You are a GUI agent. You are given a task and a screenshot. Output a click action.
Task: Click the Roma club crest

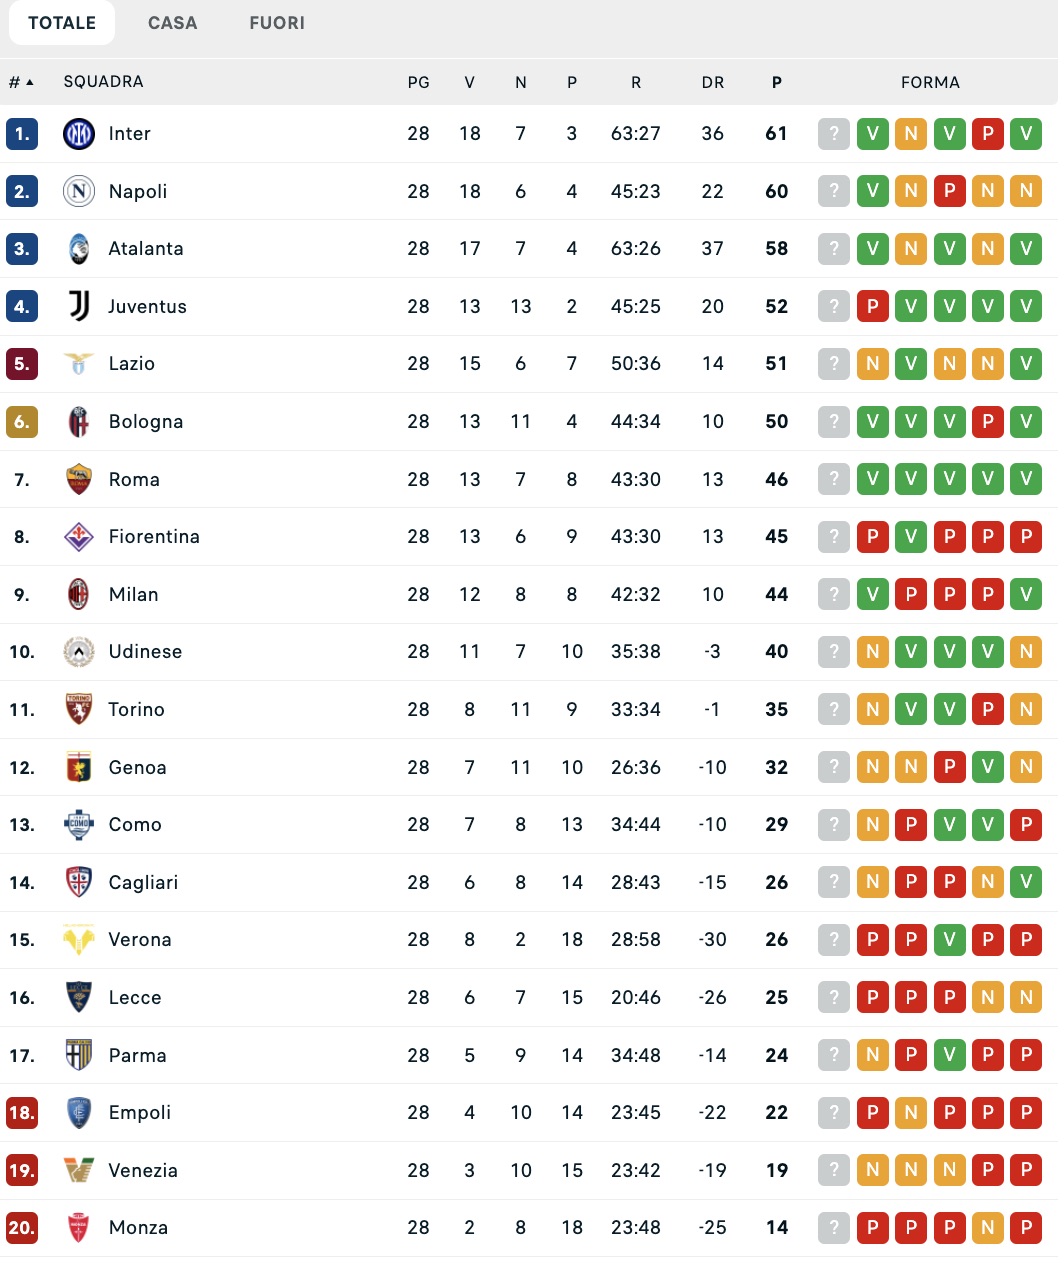click(x=79, y=480)
